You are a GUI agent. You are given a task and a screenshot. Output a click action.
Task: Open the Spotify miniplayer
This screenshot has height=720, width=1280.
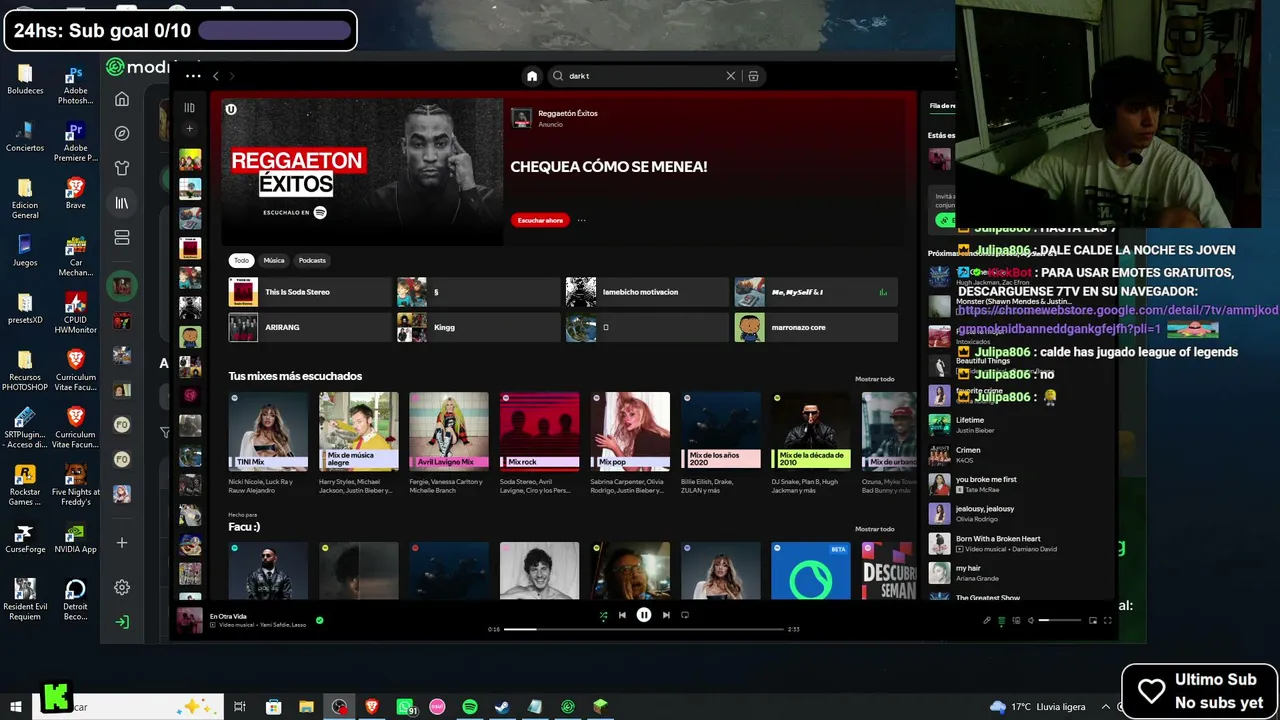1093,620
